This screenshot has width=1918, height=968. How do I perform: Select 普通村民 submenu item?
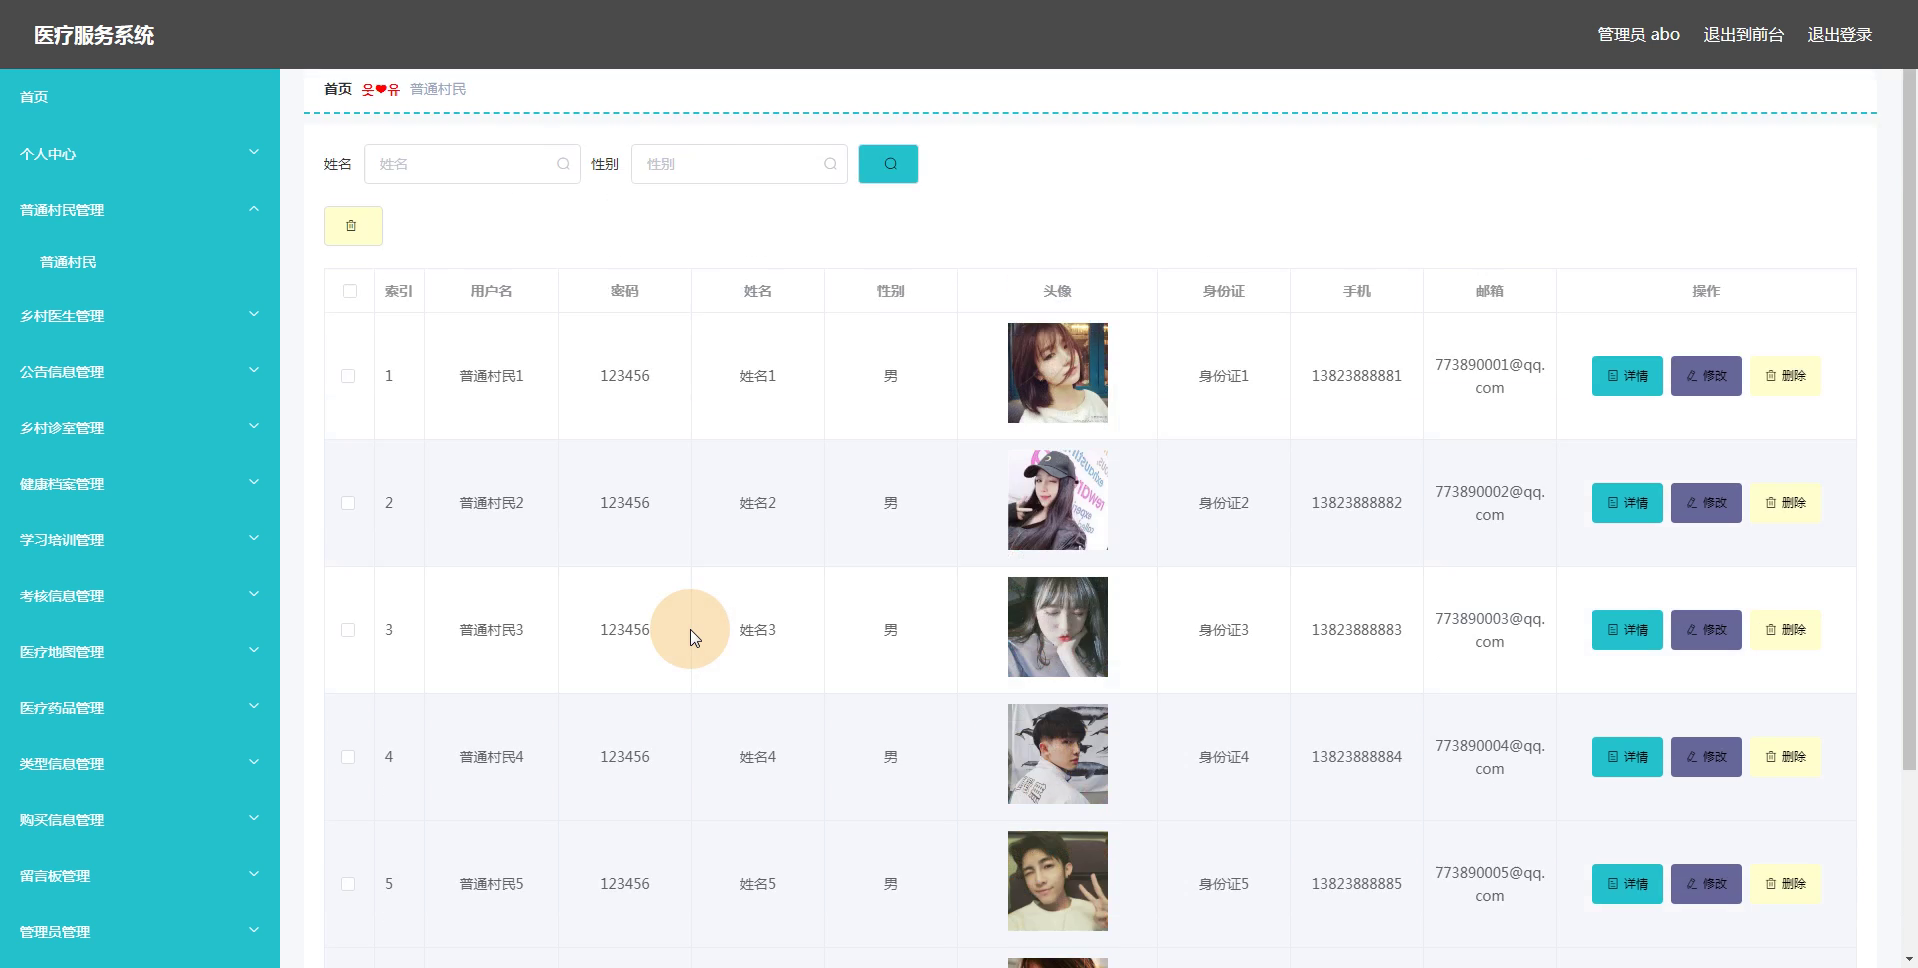click(x=140, y=262)
